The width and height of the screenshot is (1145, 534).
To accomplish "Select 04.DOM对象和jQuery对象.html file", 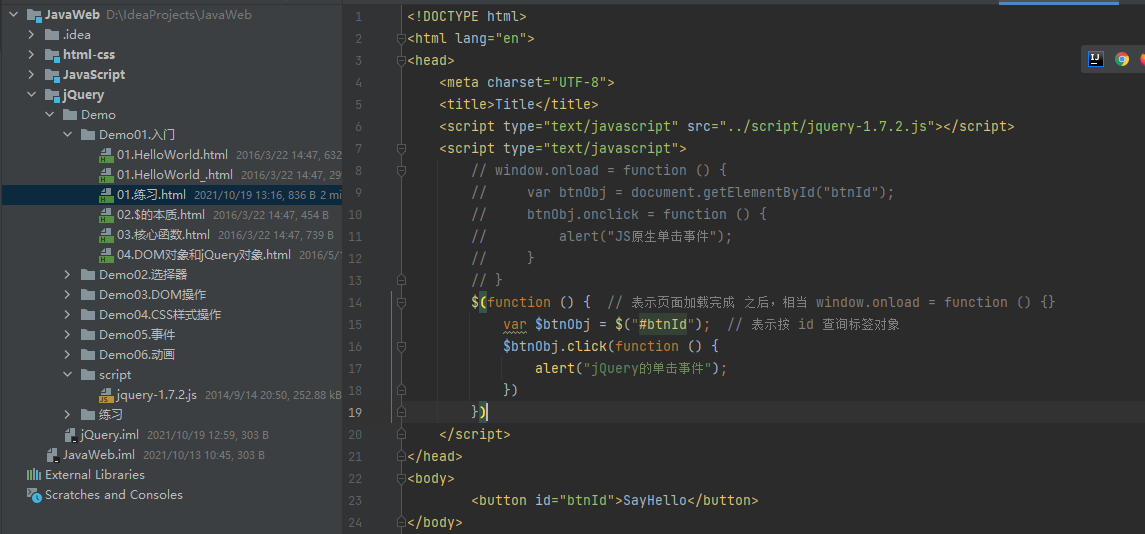I will point(204,255).
